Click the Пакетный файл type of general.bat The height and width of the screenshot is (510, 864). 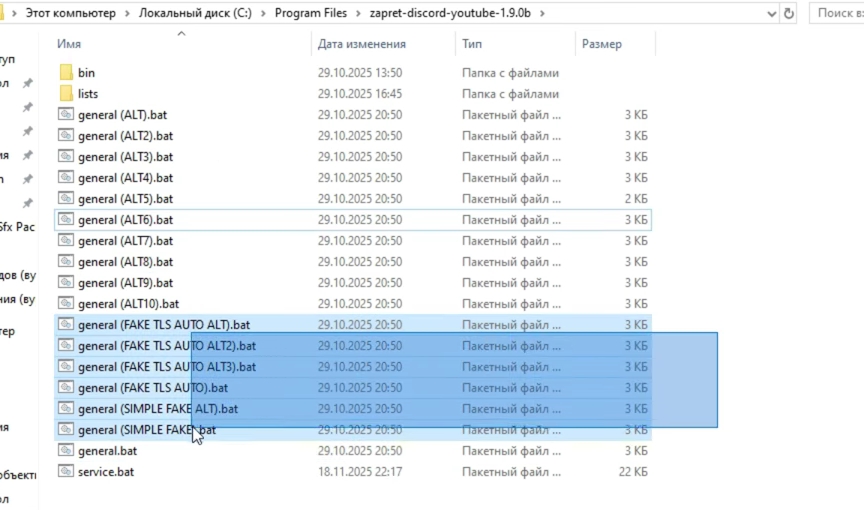(x=511, y=451)
